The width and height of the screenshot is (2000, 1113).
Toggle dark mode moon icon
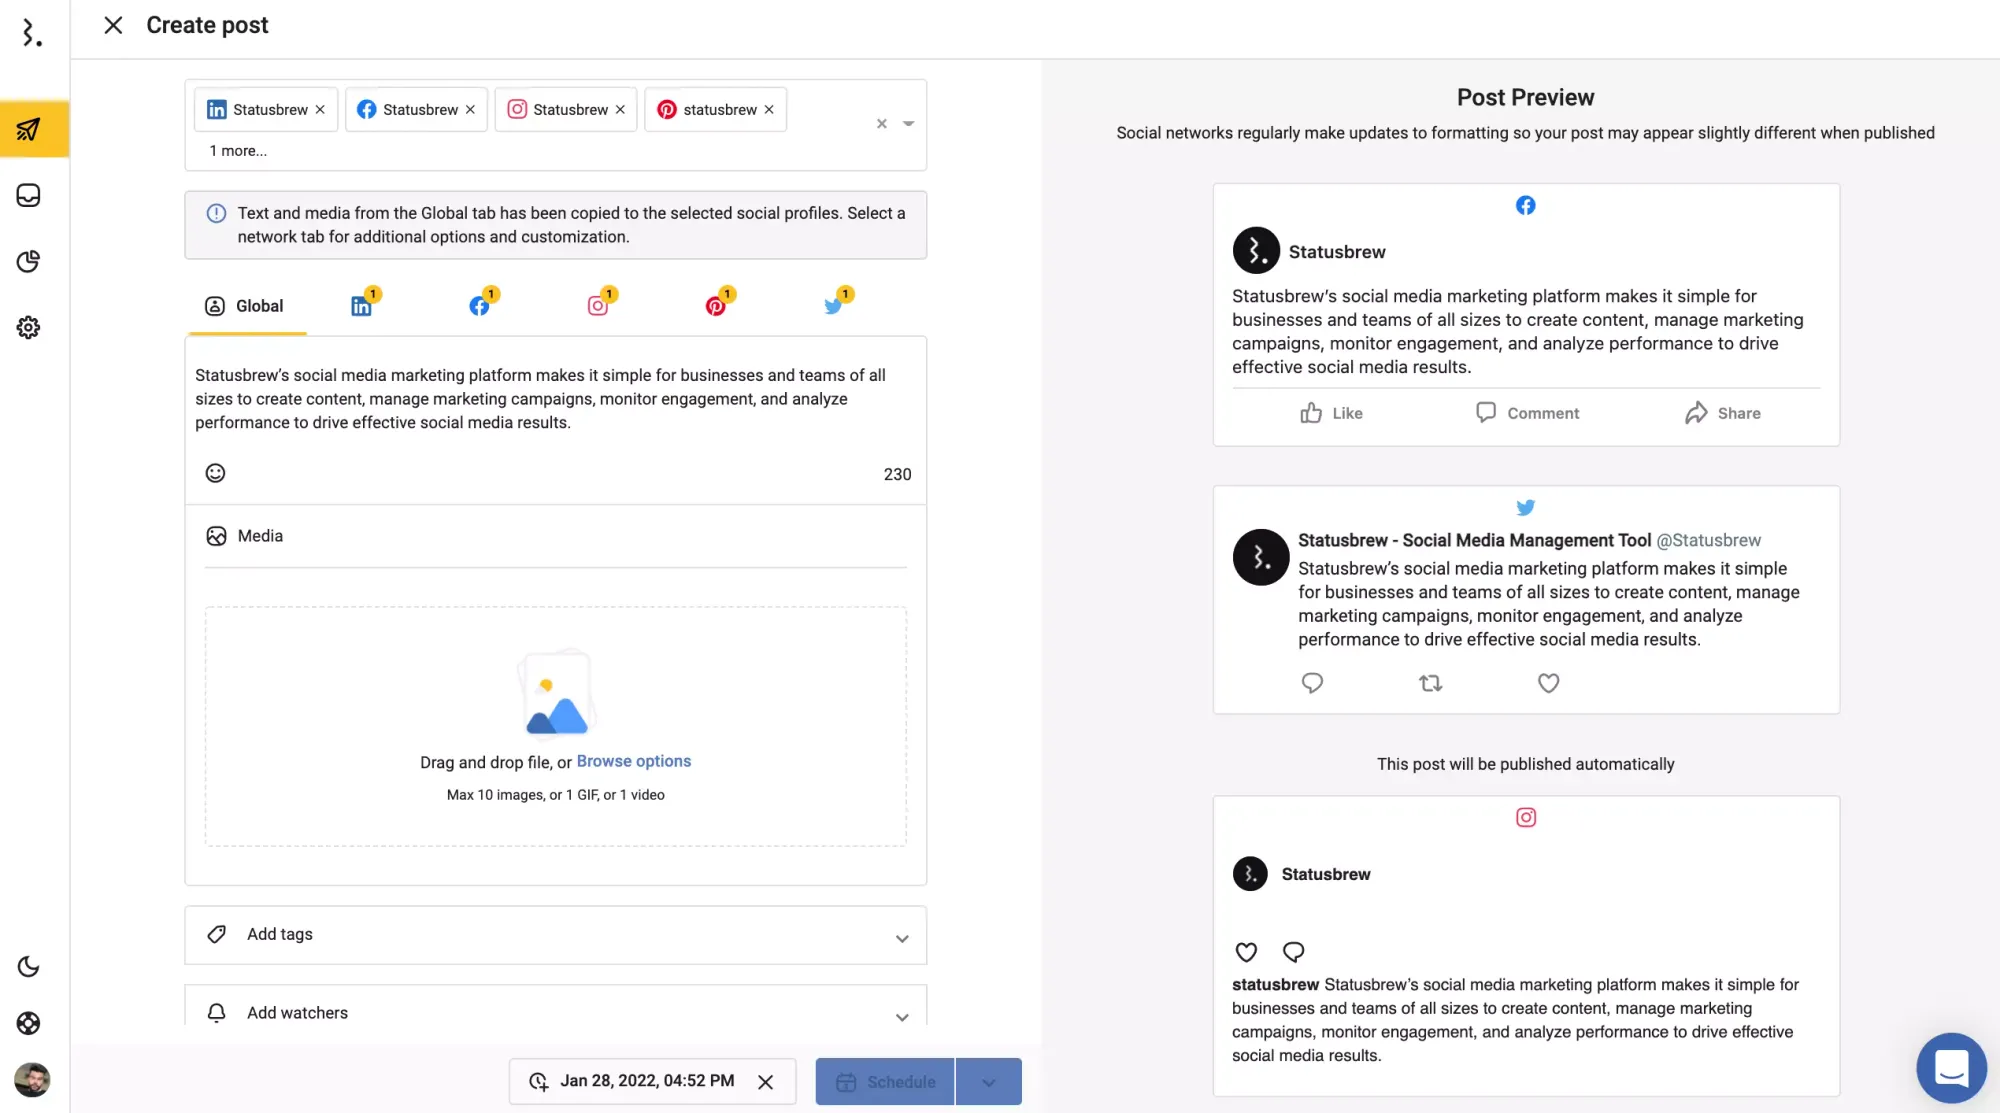tap(29, 966)
